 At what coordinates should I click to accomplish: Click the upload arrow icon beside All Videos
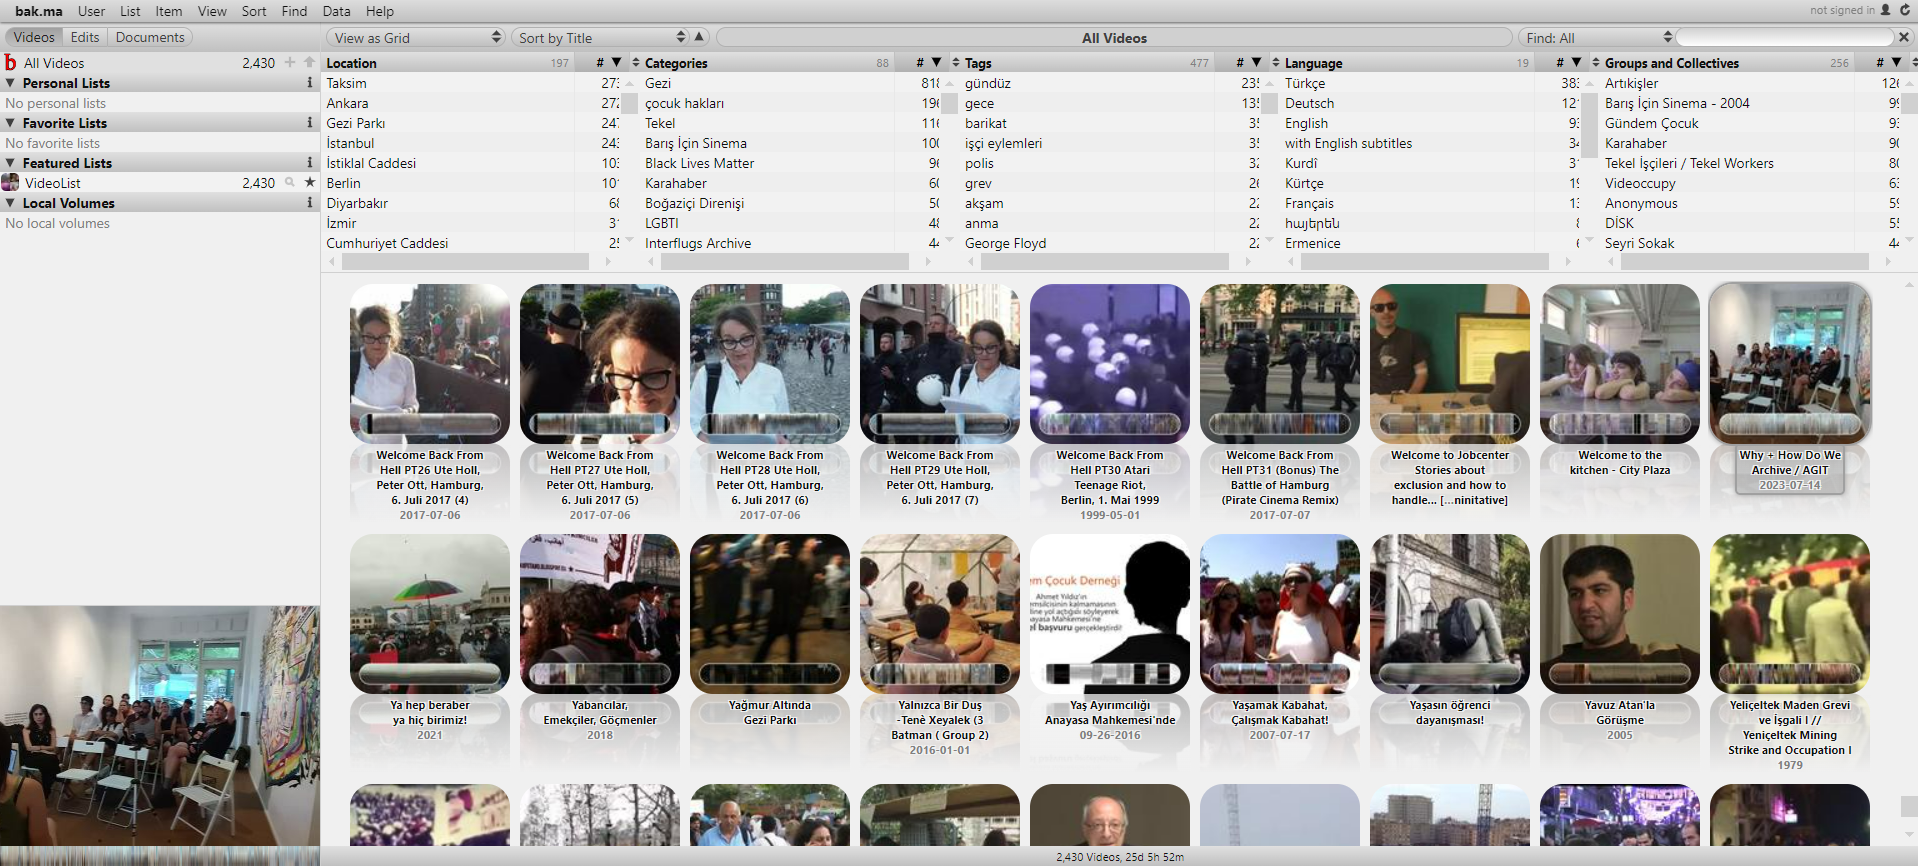click(310, 62)
